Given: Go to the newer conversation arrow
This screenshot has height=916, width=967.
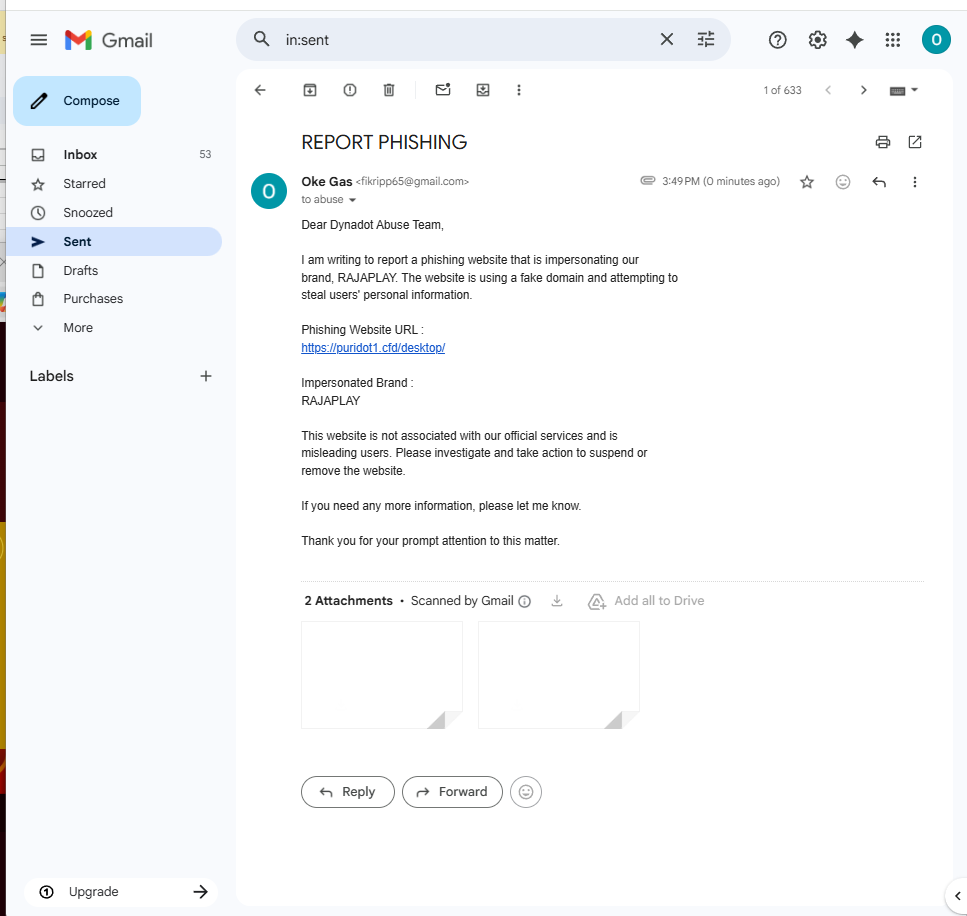Looking at the screenshot, I should click(x=828, y=90).
